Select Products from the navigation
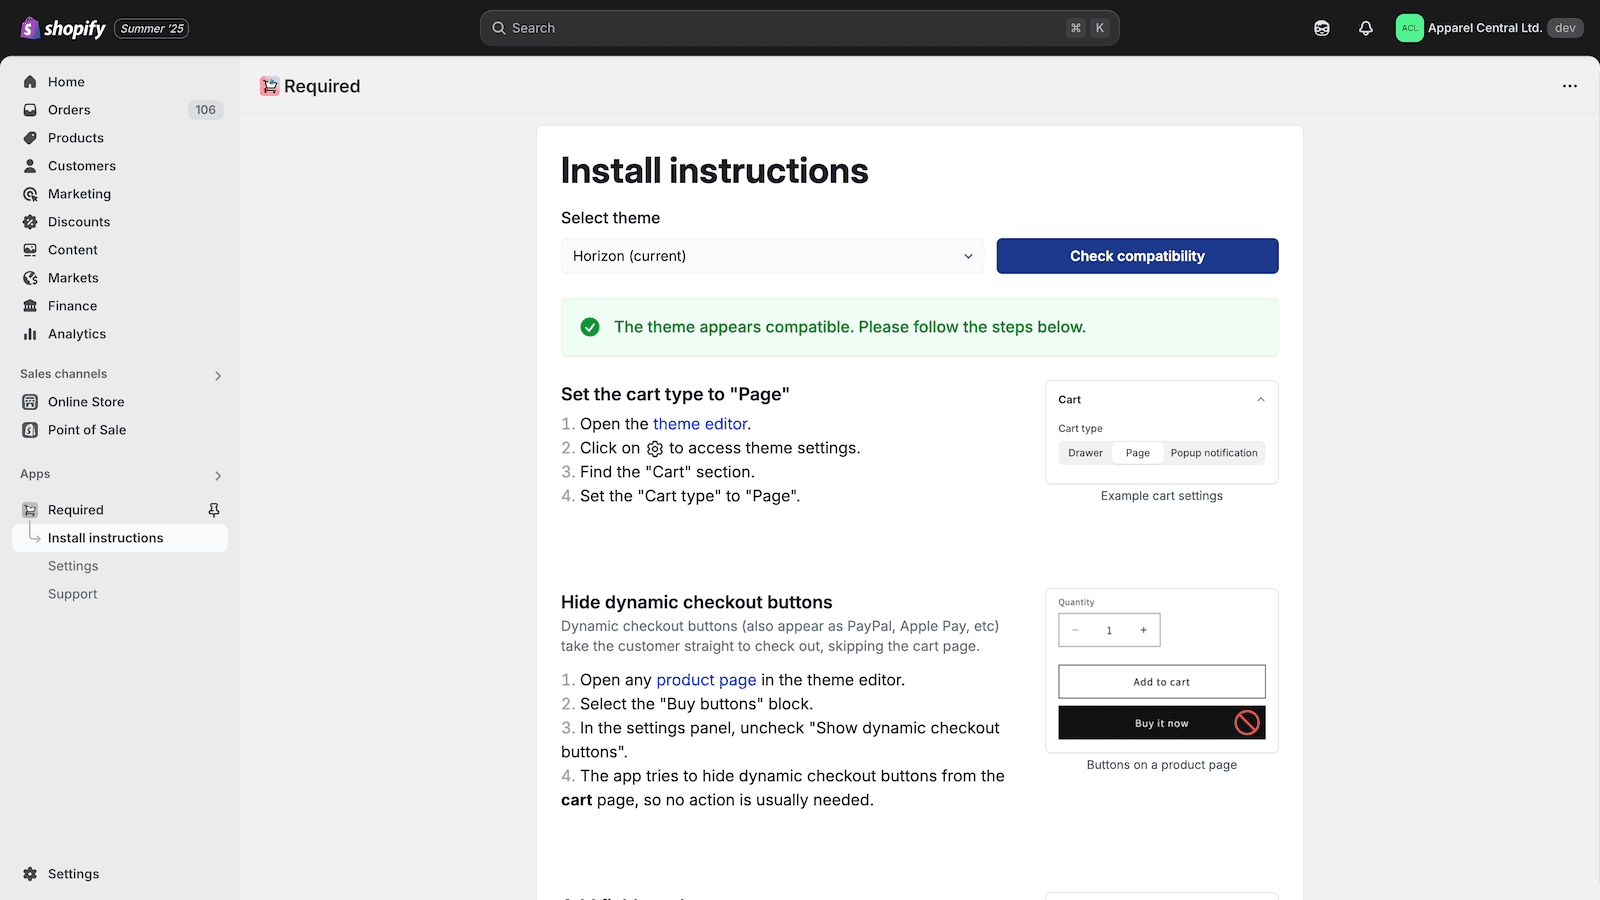Image resolution: width=1600 pixels, height=900 pixels. coord(75,138)
